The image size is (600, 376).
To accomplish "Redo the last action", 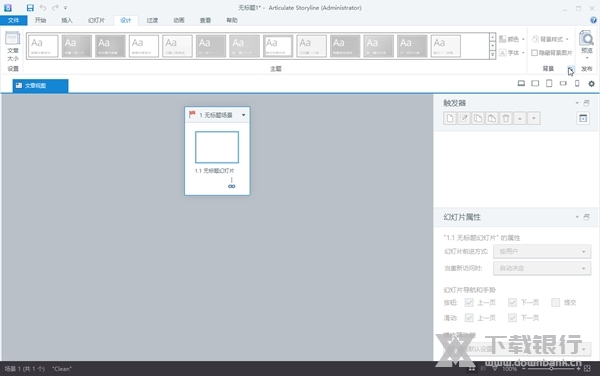I will pos(55,8).
